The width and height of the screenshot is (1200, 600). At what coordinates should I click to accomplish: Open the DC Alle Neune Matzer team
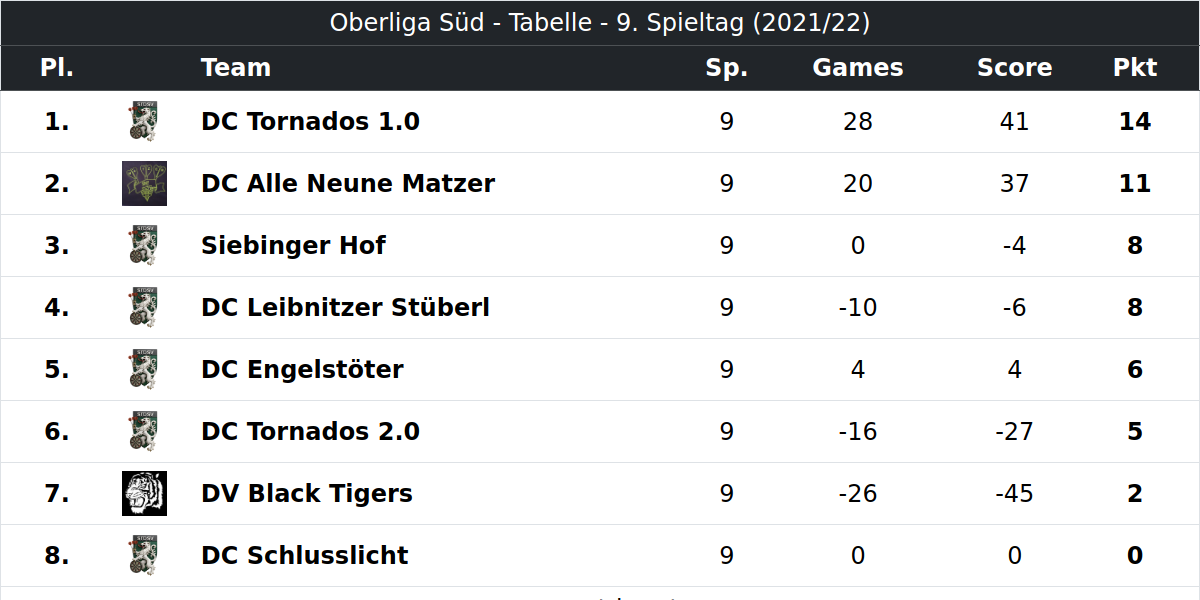348,184
